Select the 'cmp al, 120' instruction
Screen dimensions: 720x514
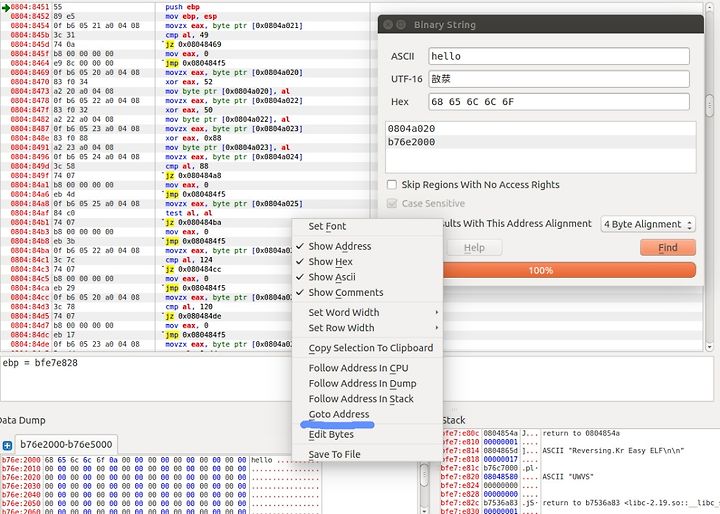(x=189, y=307)
